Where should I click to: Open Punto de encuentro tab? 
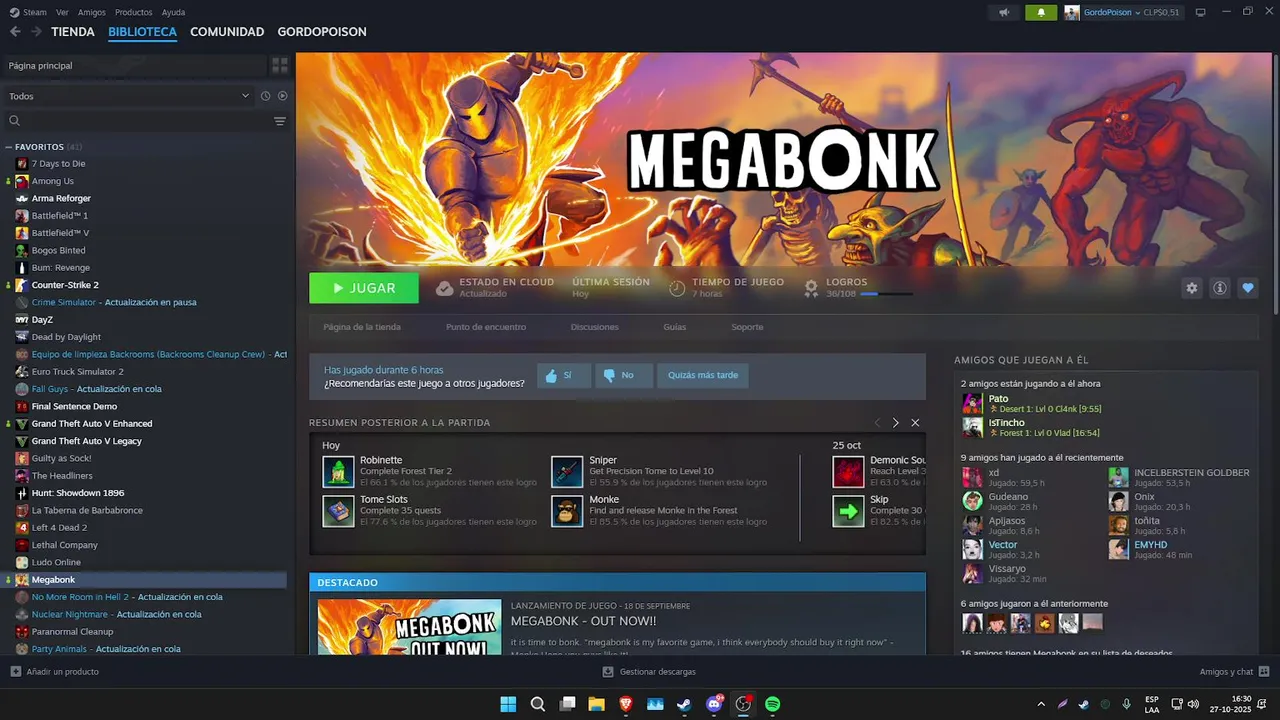point(486,327)
